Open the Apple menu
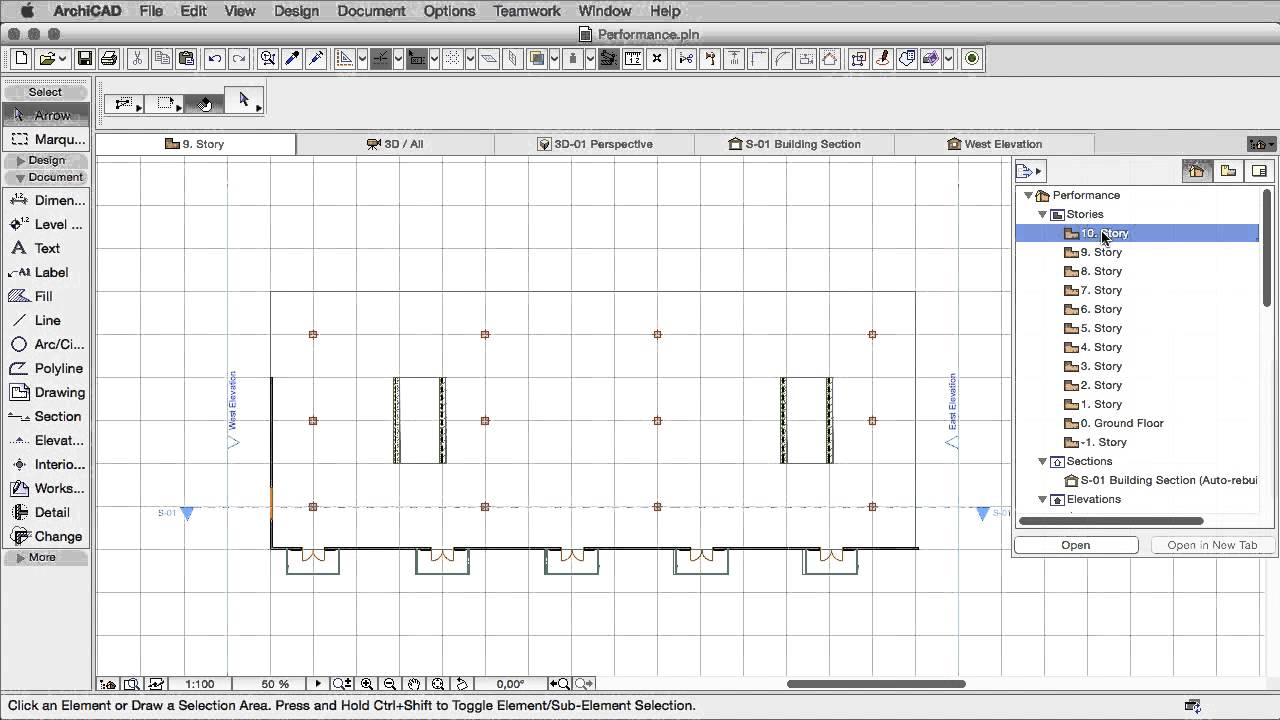 pyautogui.click(x=27, y=11)
